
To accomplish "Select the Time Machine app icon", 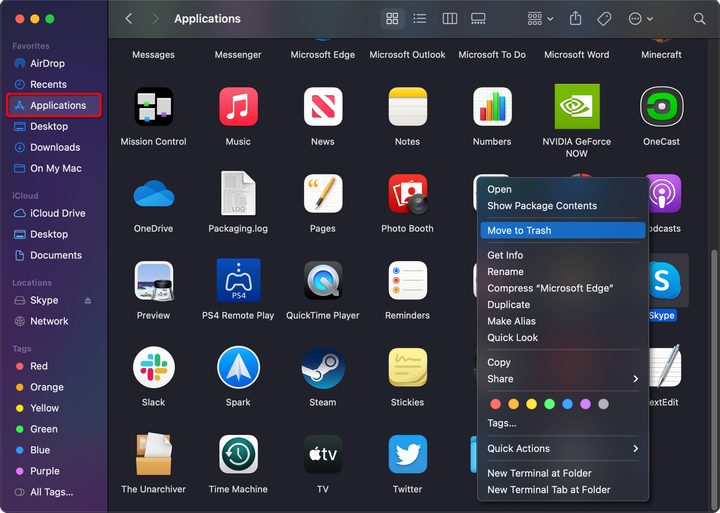I will (238, 454).
